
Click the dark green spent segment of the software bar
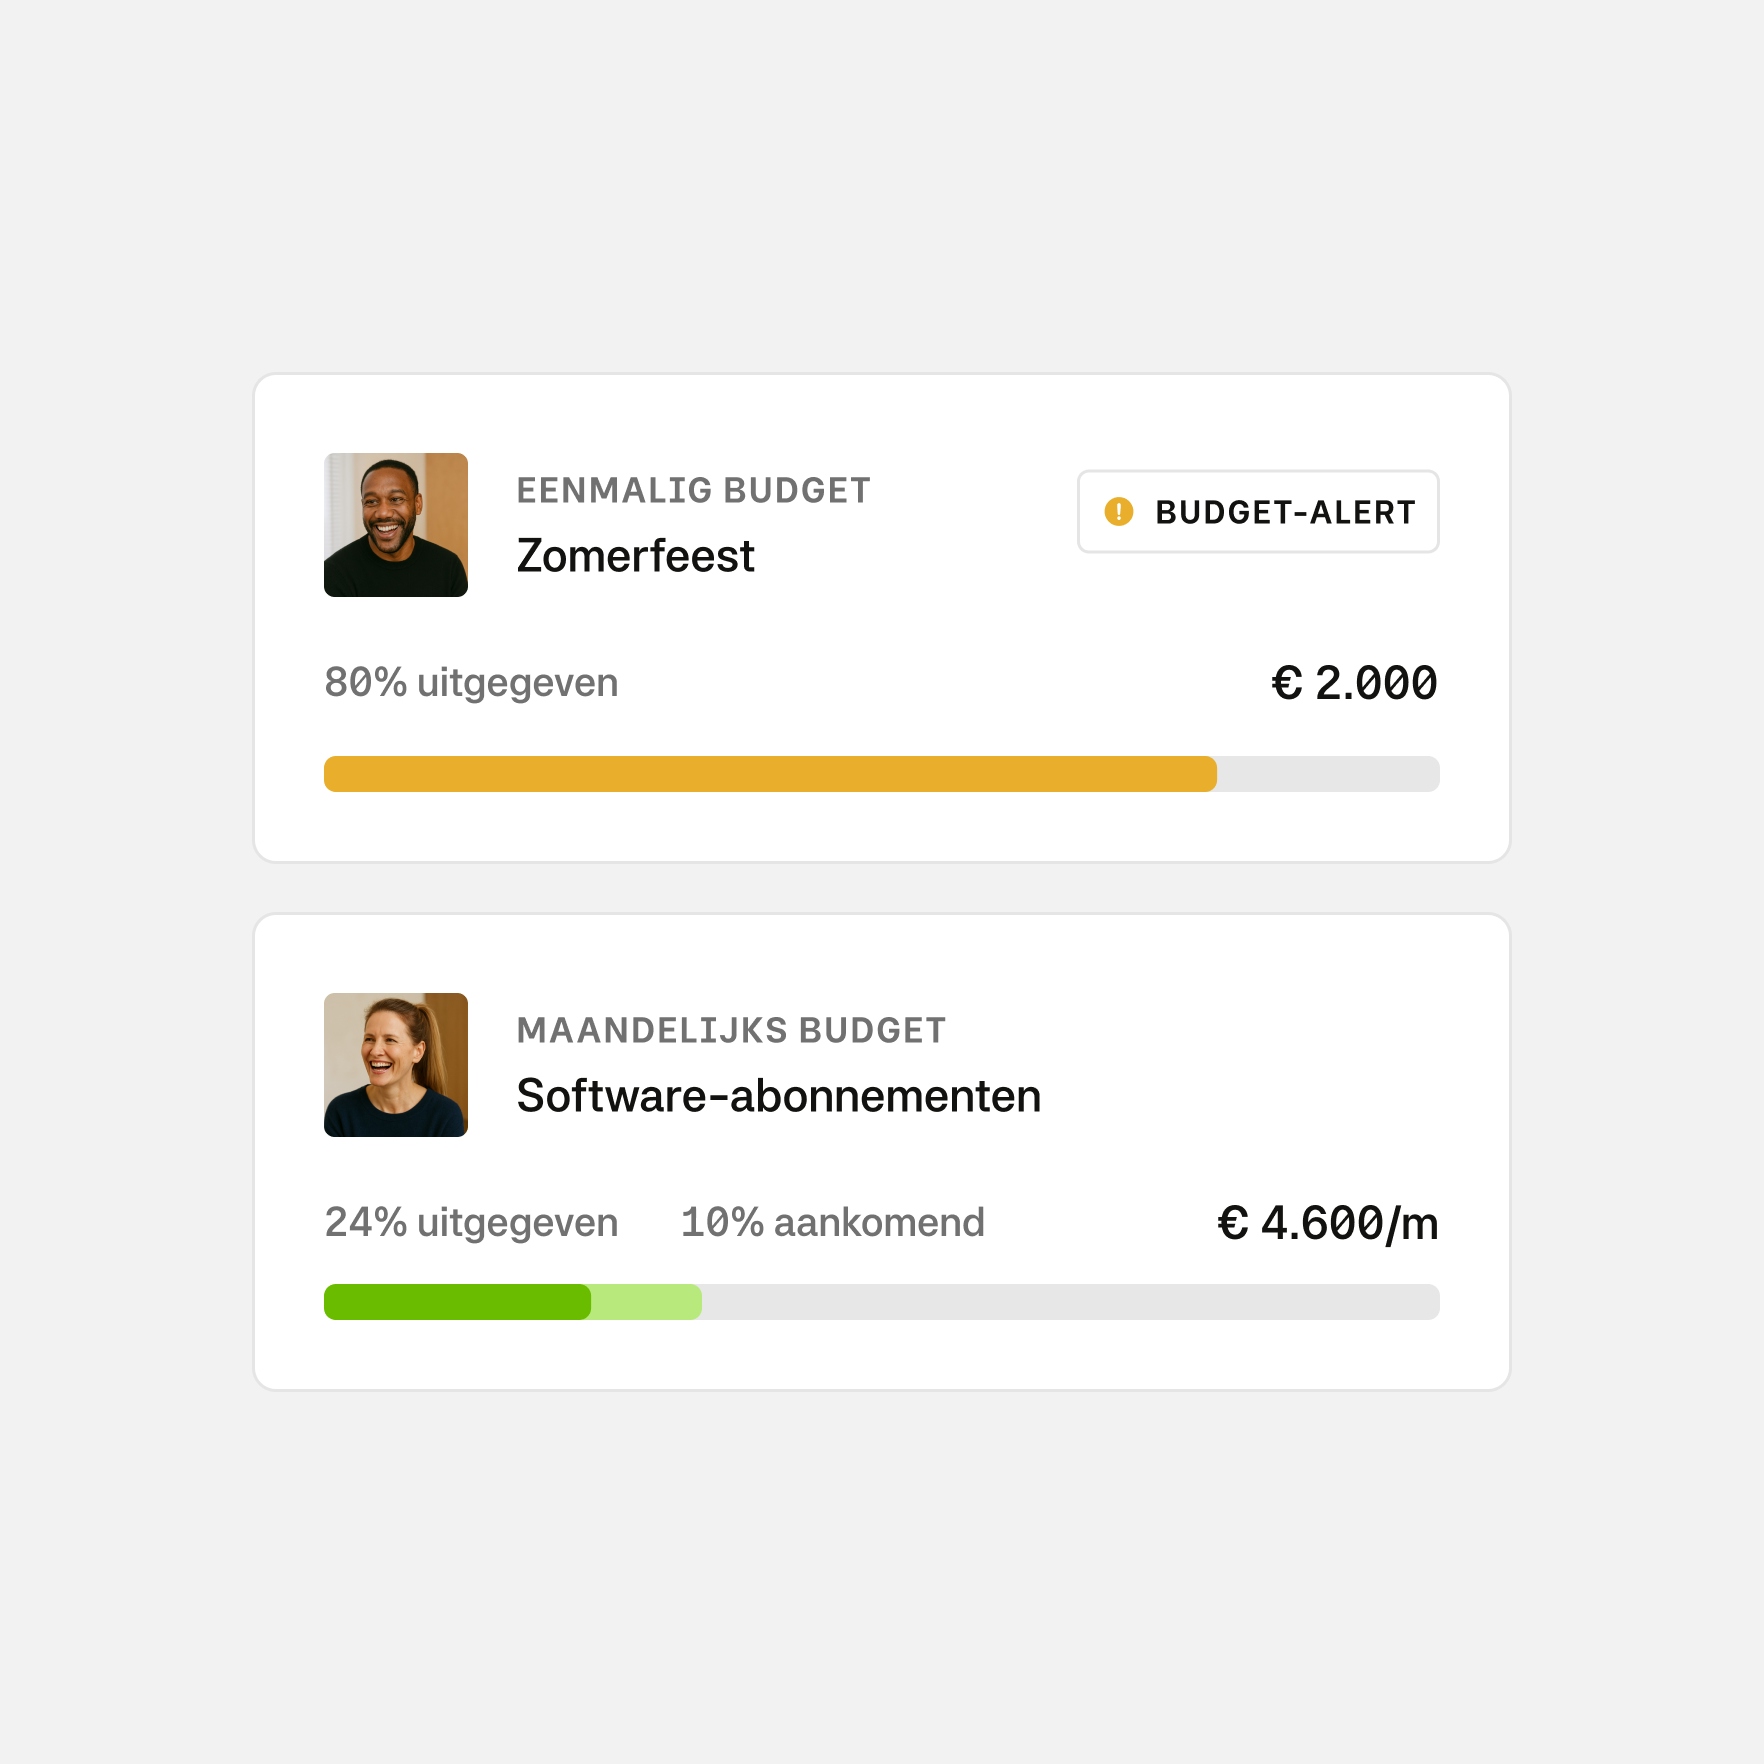[x=457, y=1302]
